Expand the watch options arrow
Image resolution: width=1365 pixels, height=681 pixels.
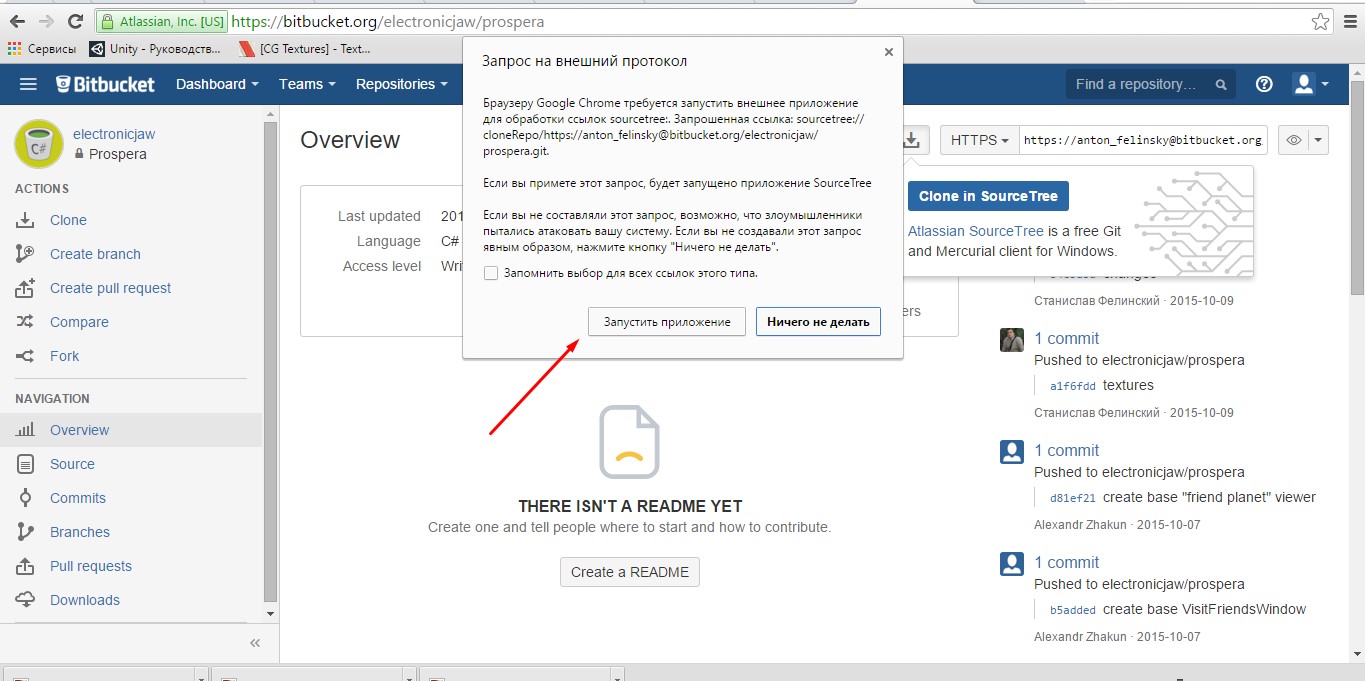[x=1319, y=141]
